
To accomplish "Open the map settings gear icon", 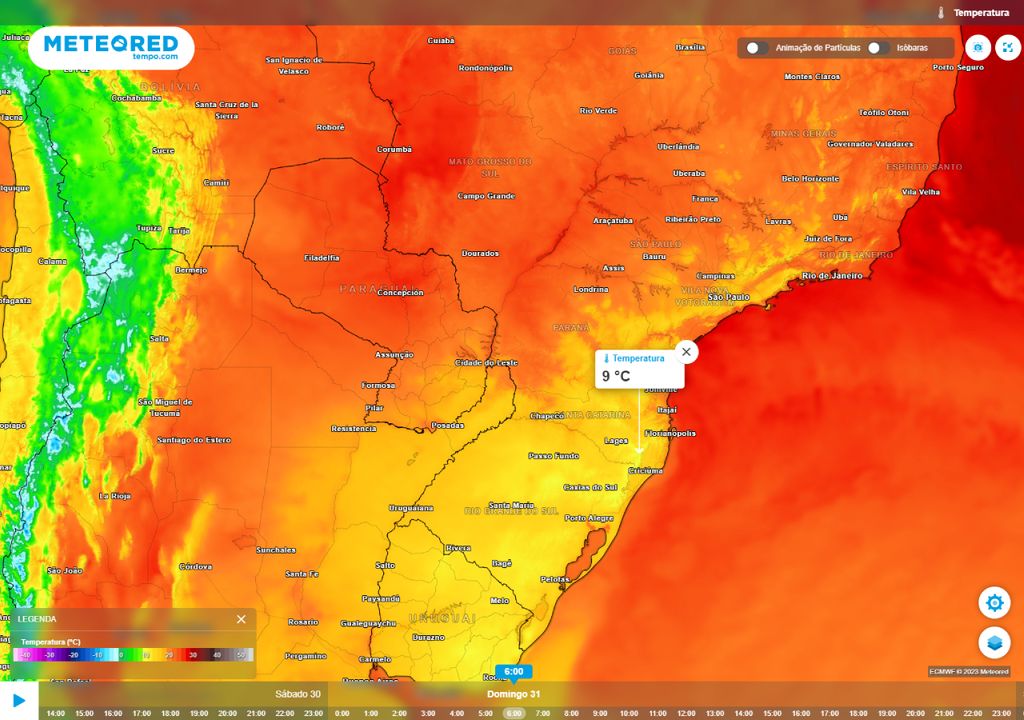I will (994, 602).
